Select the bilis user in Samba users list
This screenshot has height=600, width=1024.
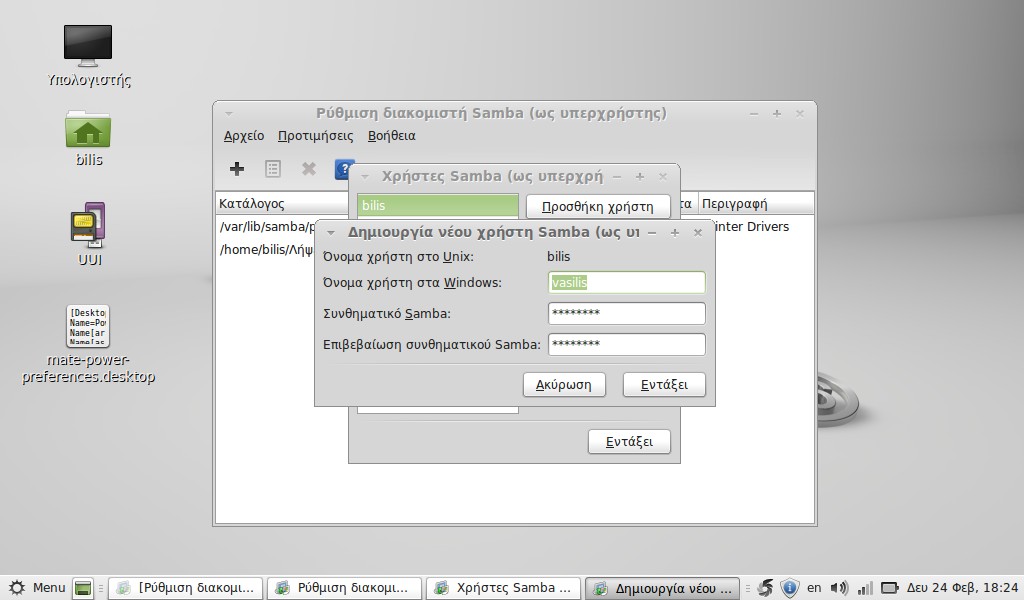click(438, 205)
